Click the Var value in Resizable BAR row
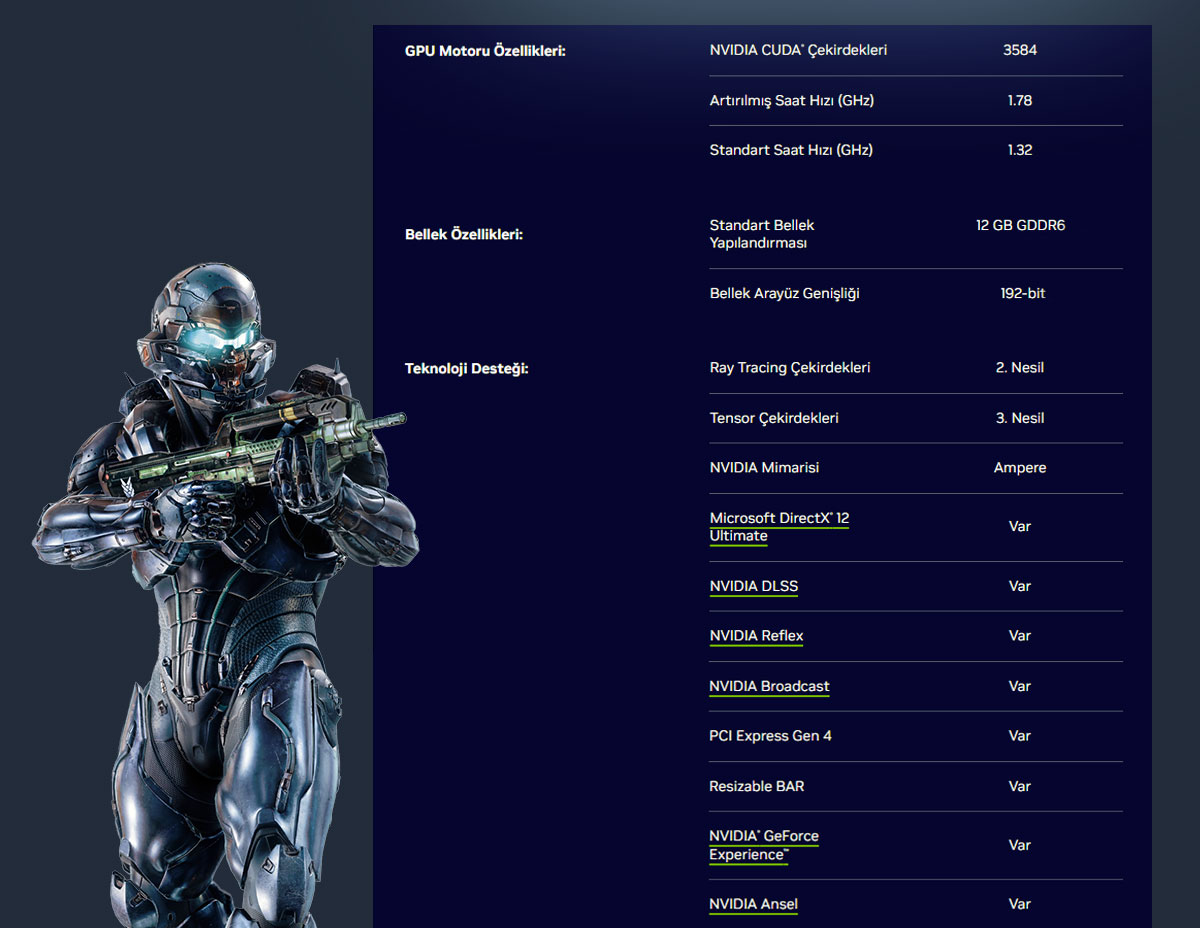The height and width of the screenshot is (928, 1200). point(1020,786)
